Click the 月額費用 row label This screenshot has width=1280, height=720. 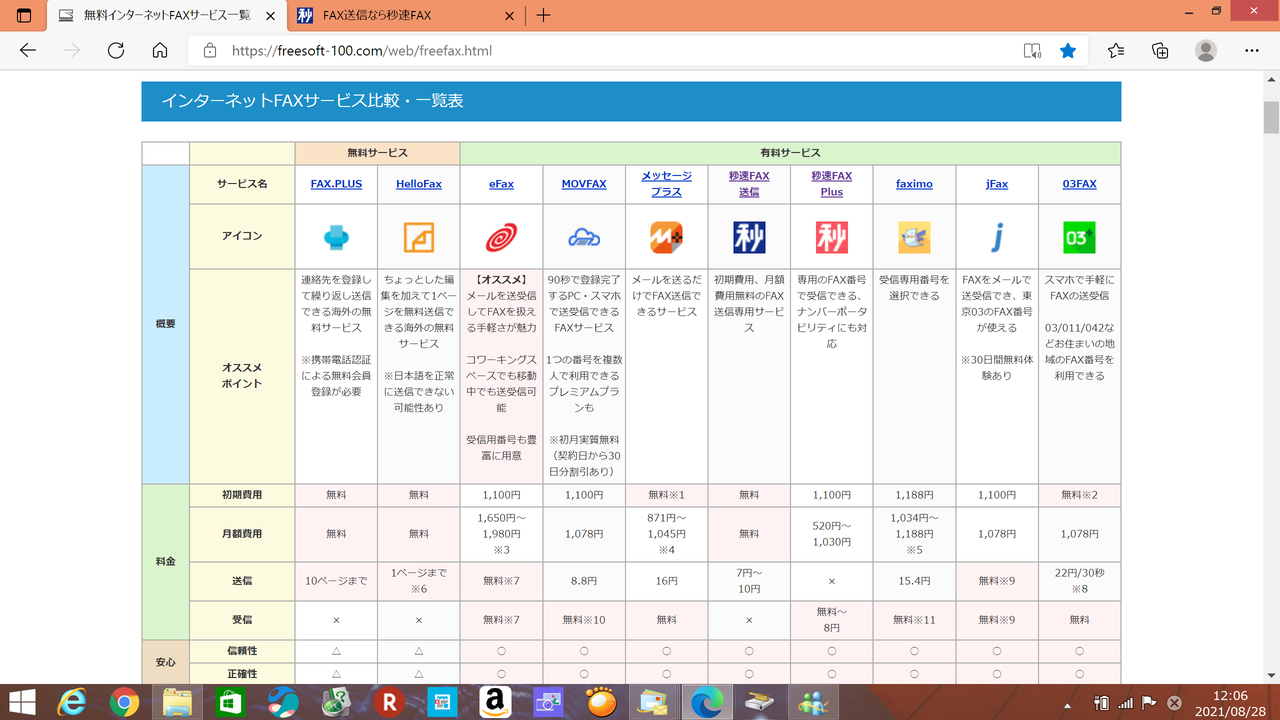pyautogui.click(x=242, y=534)
